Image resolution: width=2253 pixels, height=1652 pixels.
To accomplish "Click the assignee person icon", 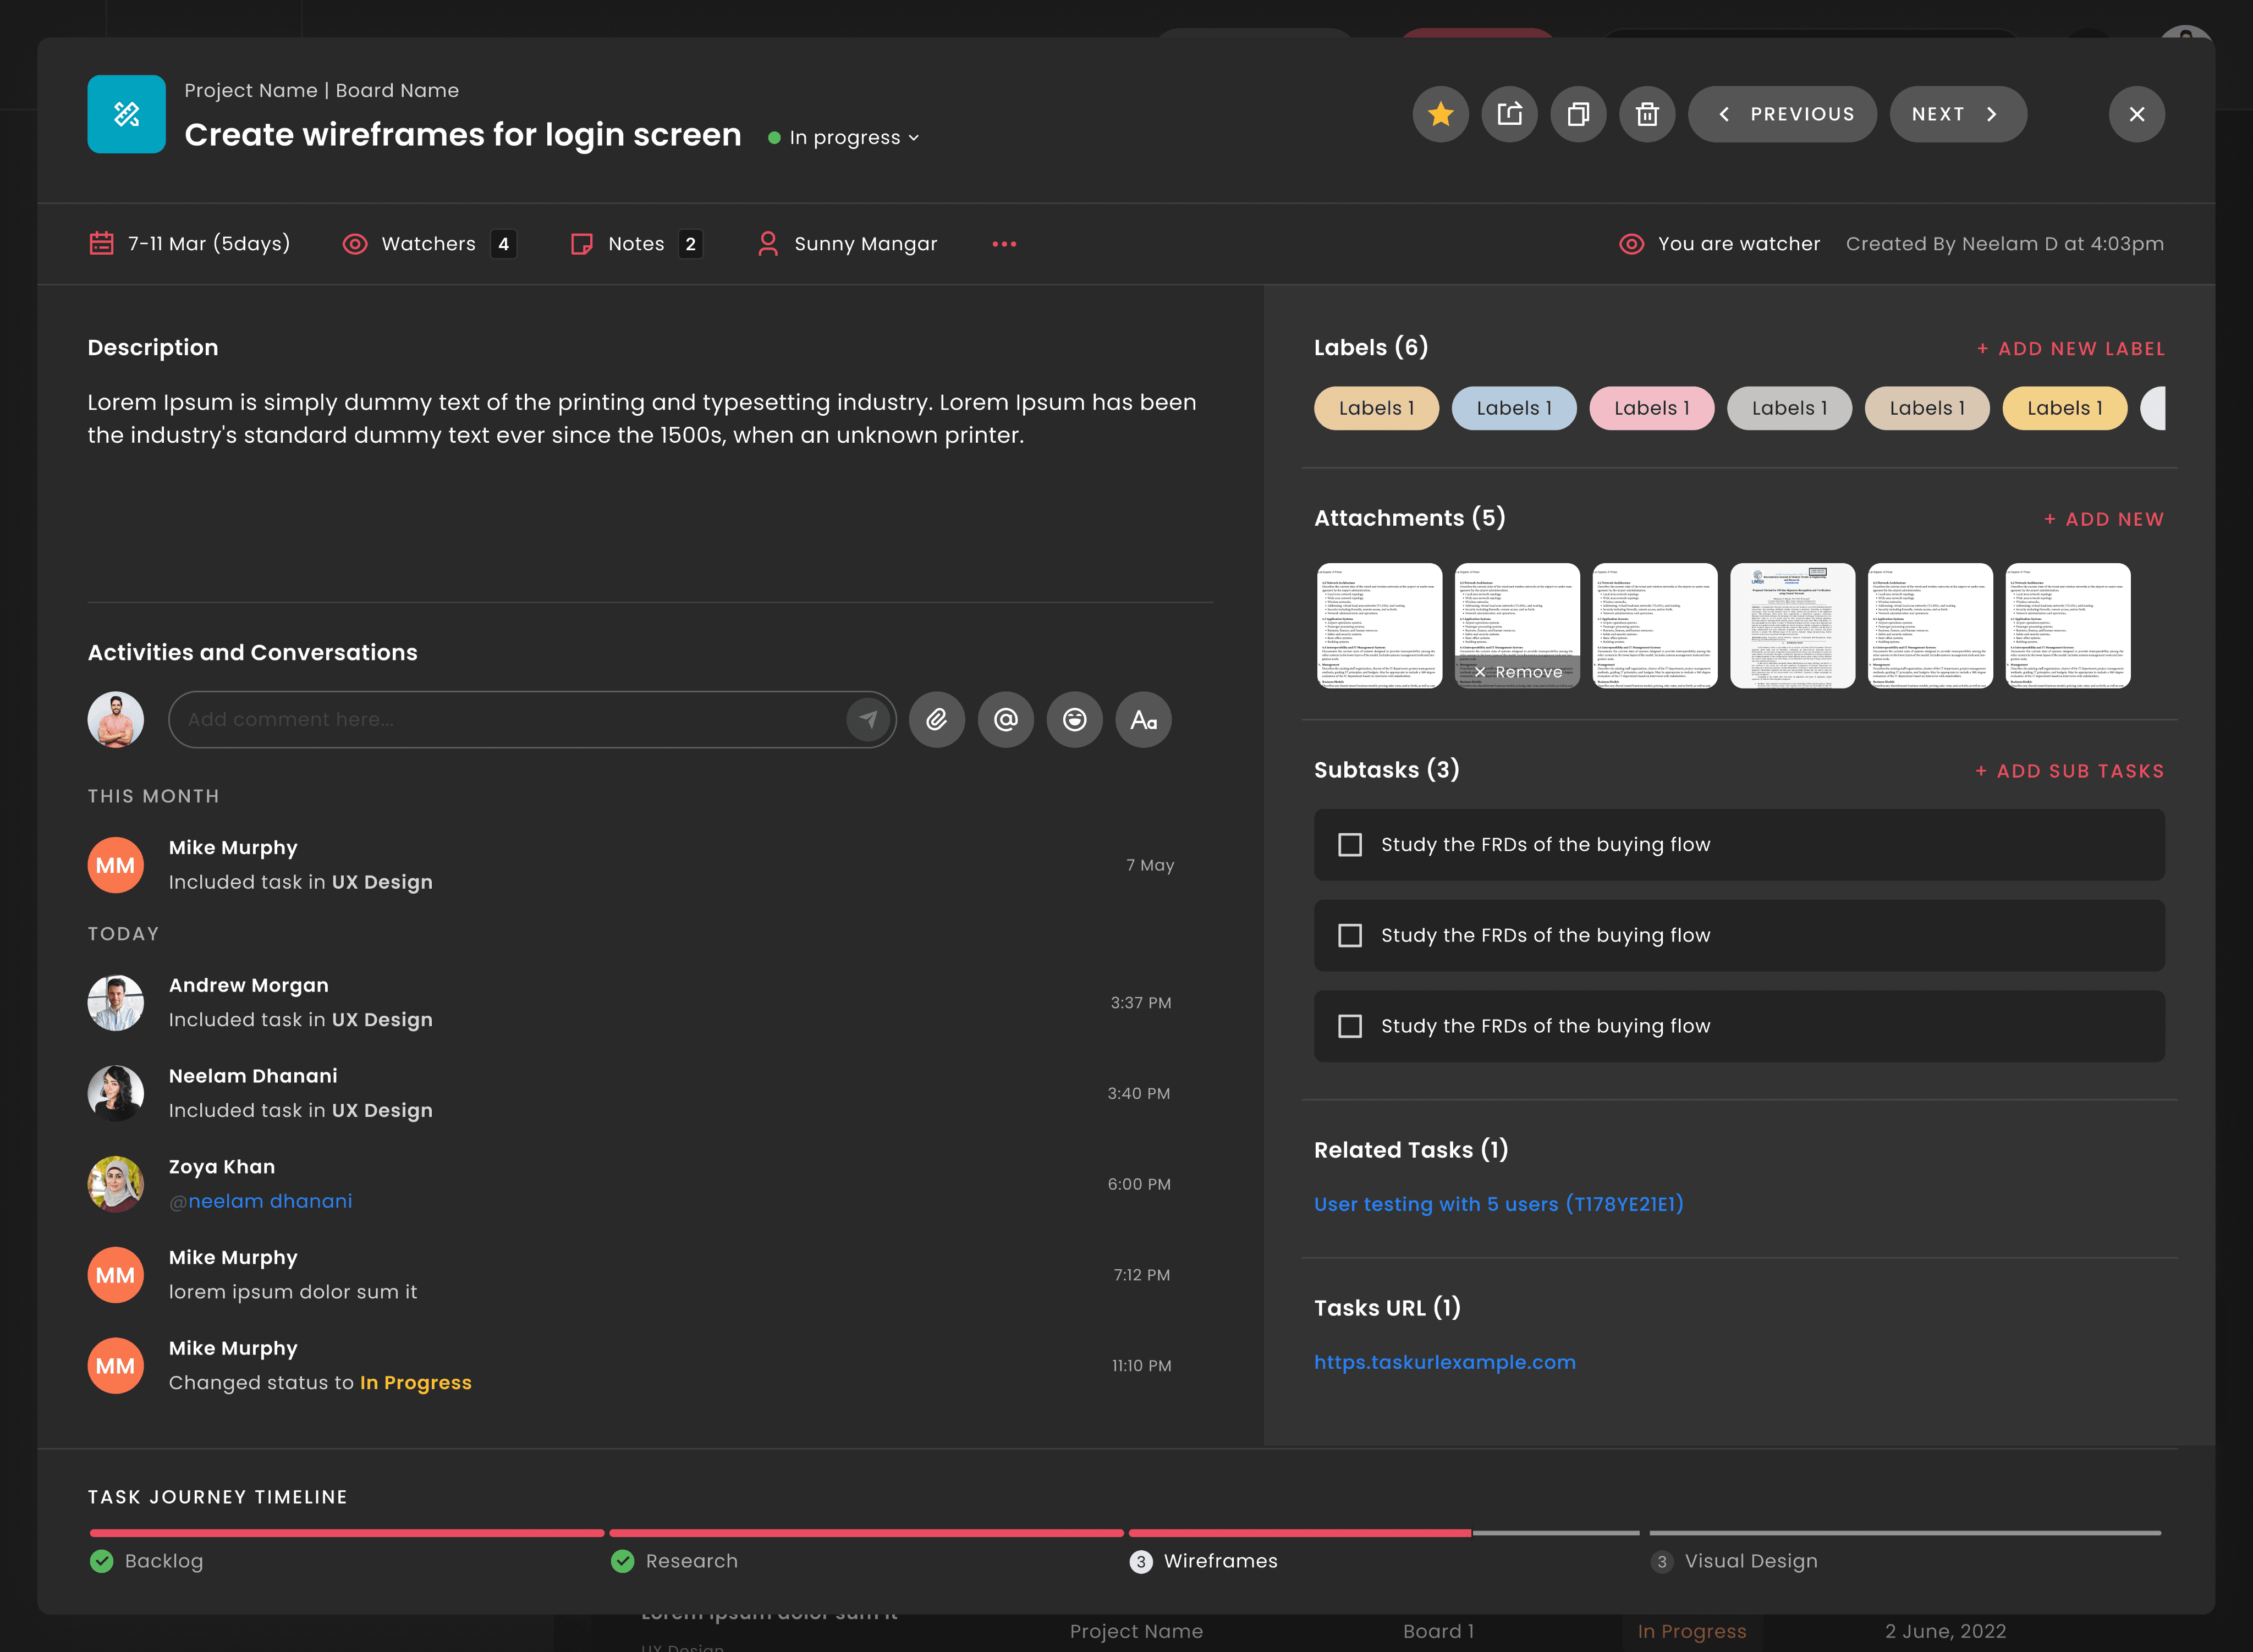I will tap(768, 244).
